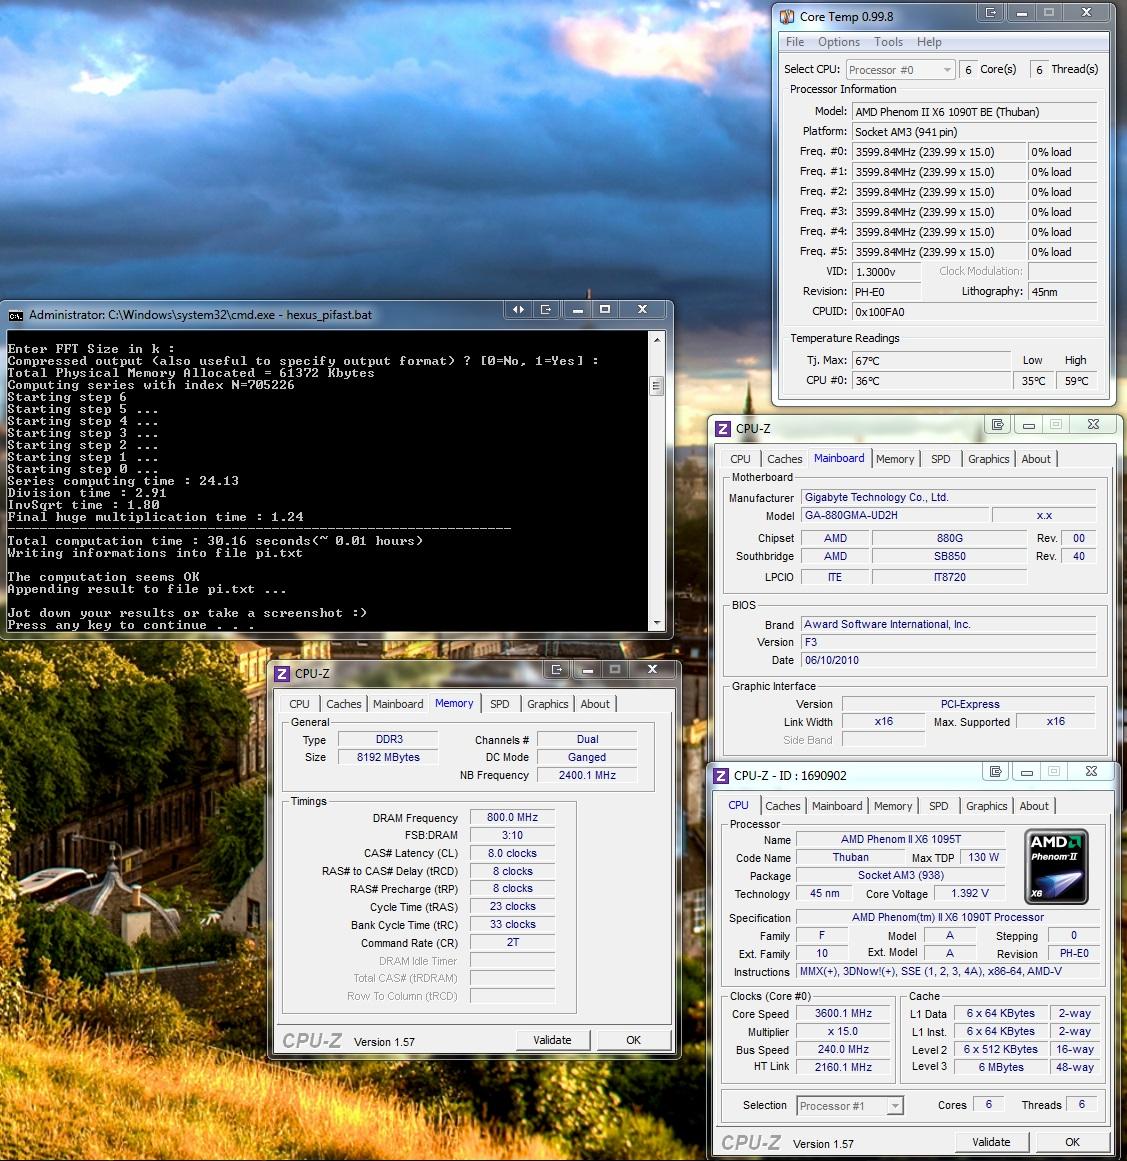Click the Core Voltage 1.392 V value
1127x1161 pixels.
(x=969, y=894)
